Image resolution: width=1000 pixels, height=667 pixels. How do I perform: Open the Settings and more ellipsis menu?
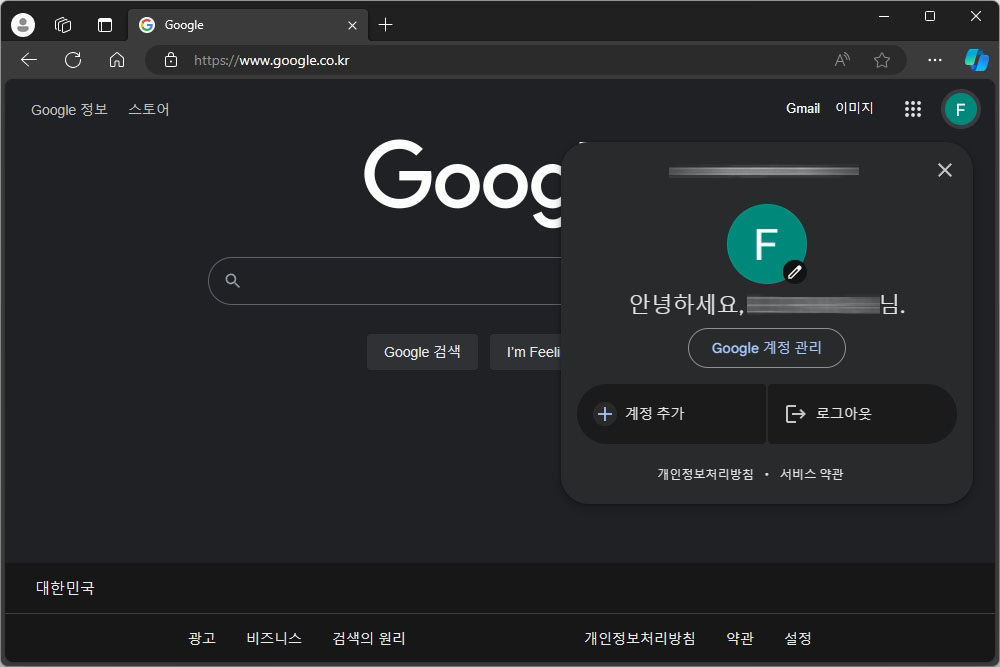tap(934, 60)
